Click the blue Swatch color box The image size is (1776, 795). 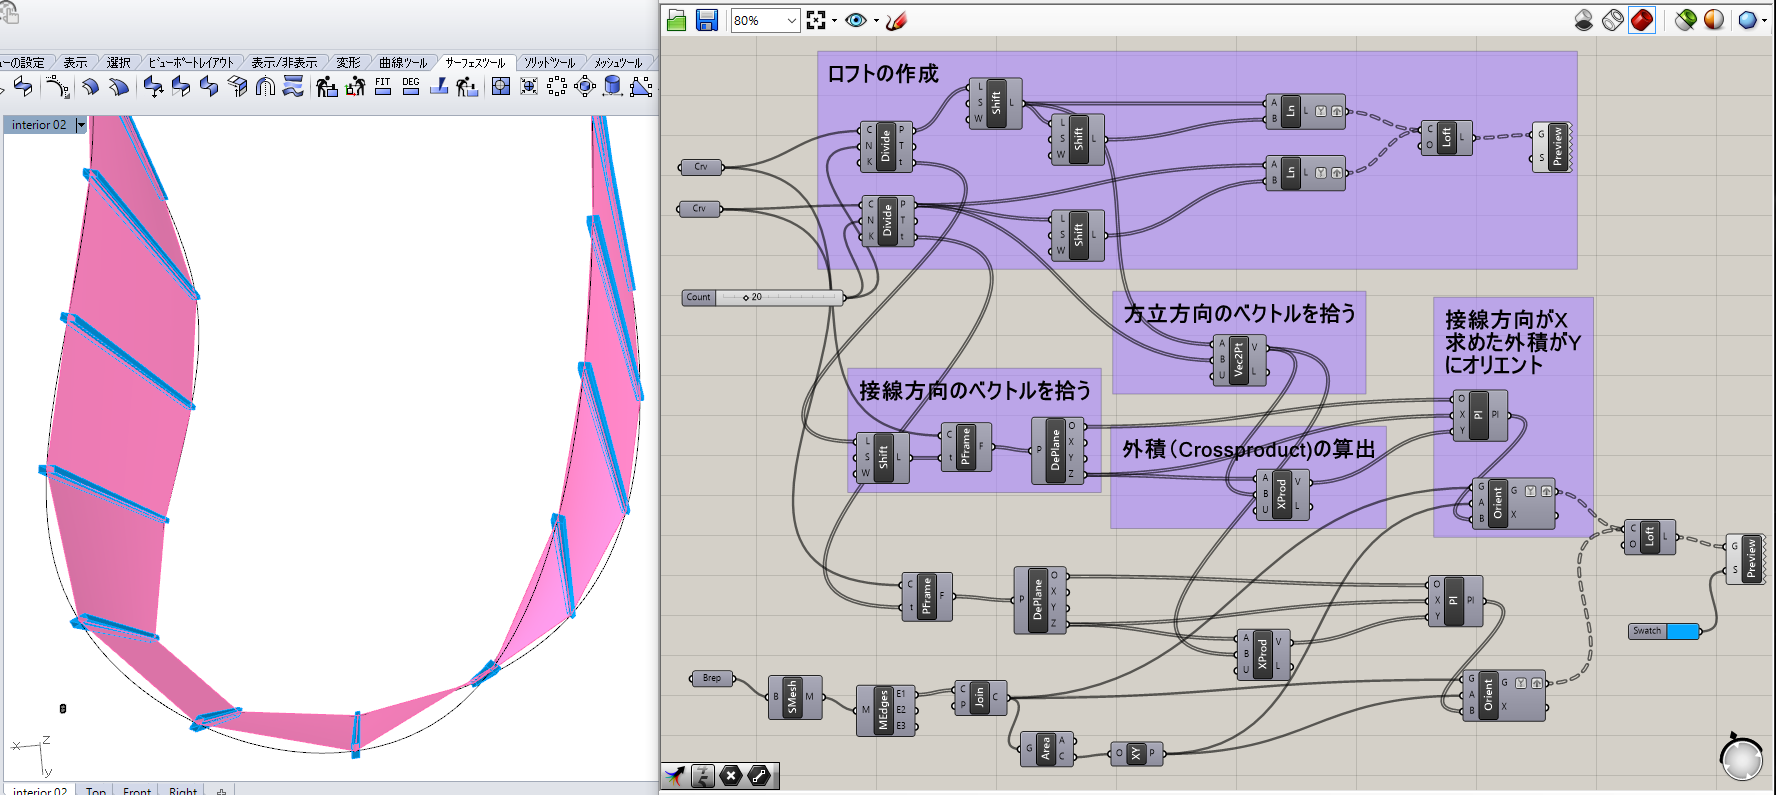click(1683, 631)
